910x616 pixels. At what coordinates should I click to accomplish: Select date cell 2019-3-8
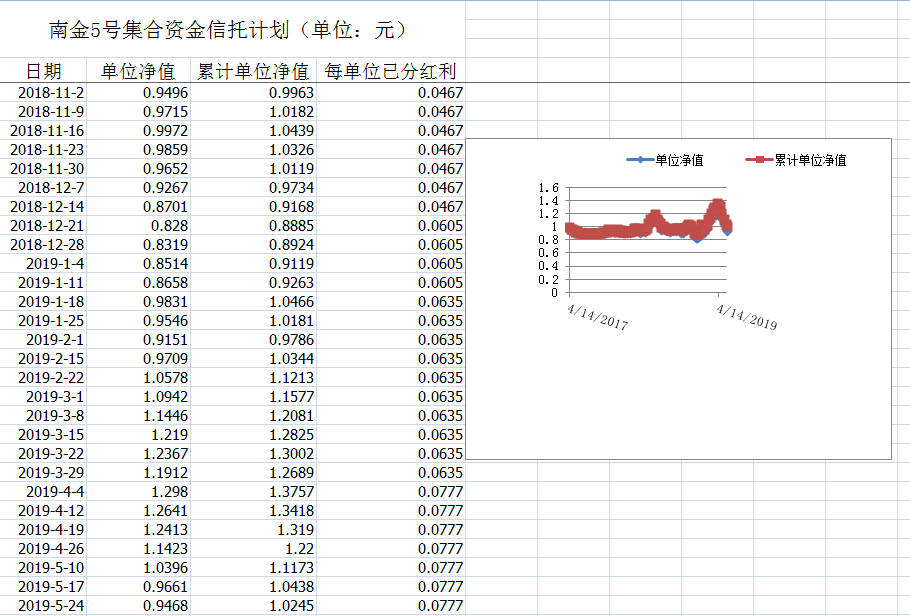pyautogui.click(x=44, y=416)
